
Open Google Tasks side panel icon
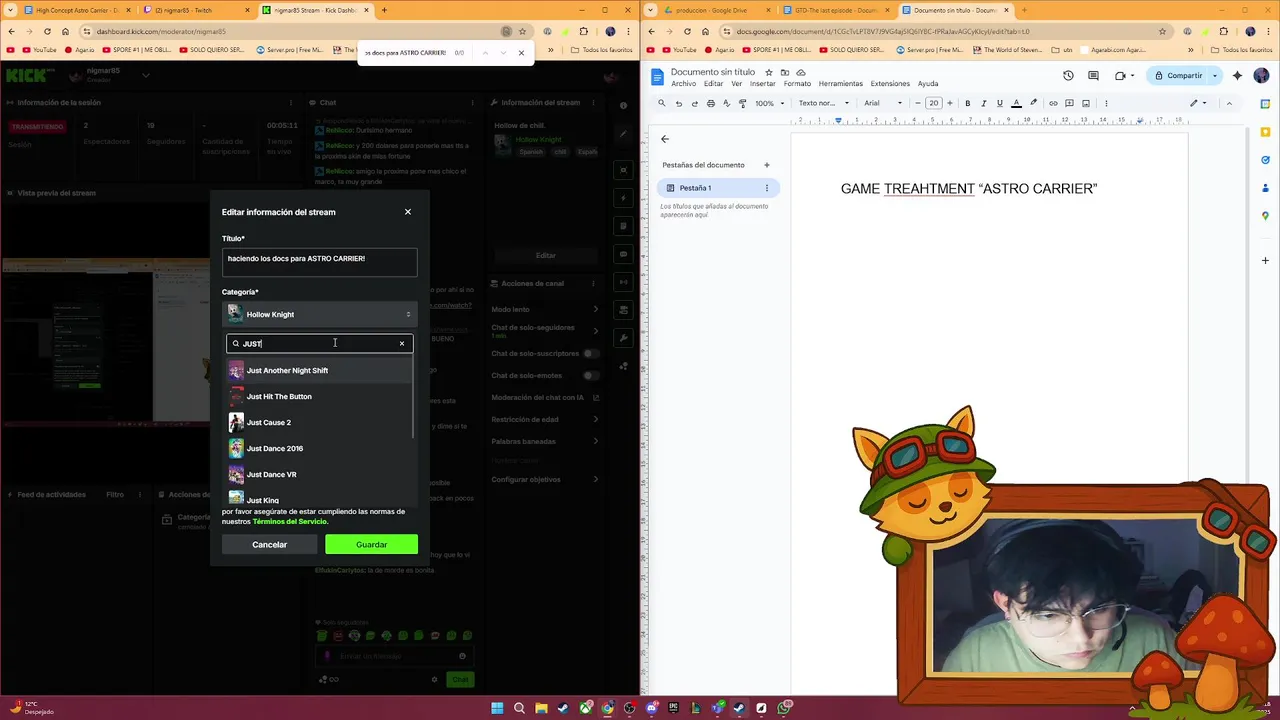pos(1265,160)
